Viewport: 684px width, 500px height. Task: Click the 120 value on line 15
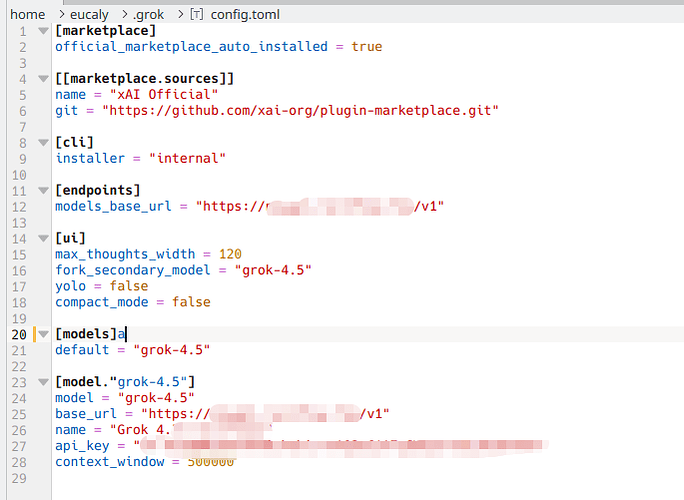pyautogui.click(x=230, y=254)
